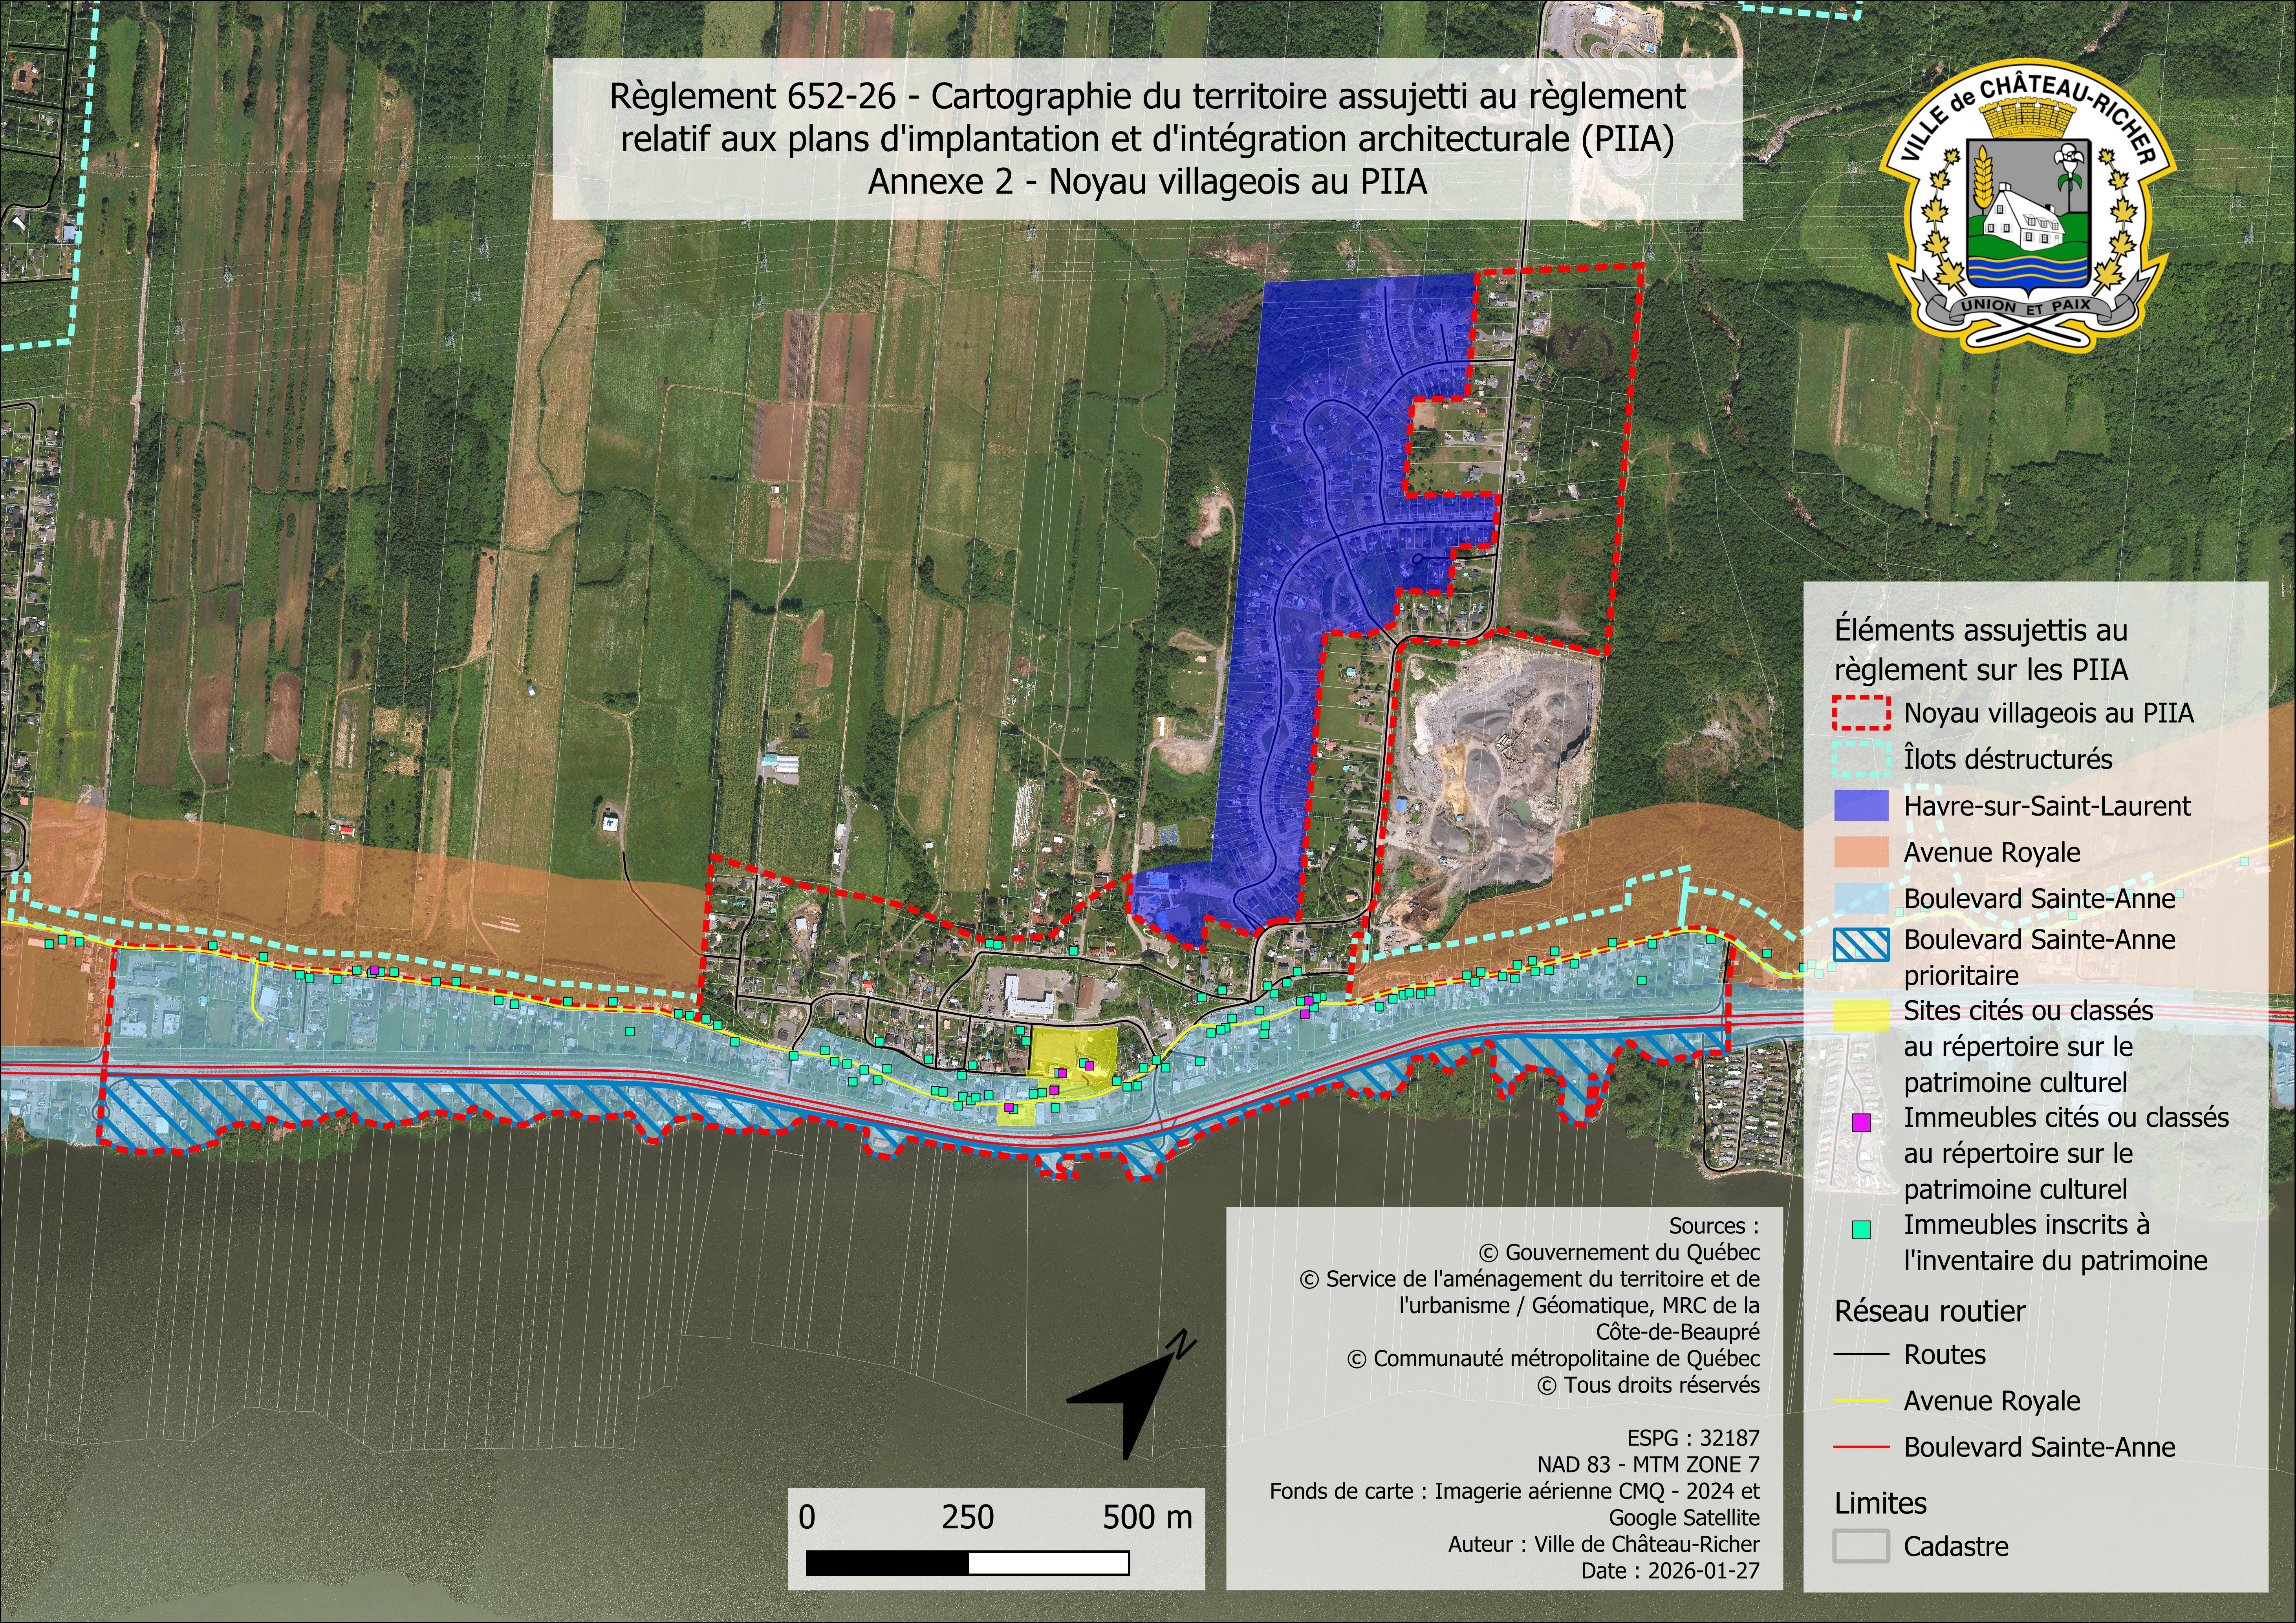
Task: Click the "Réseau routier" legend heading
Action: click(1930, 1311)
